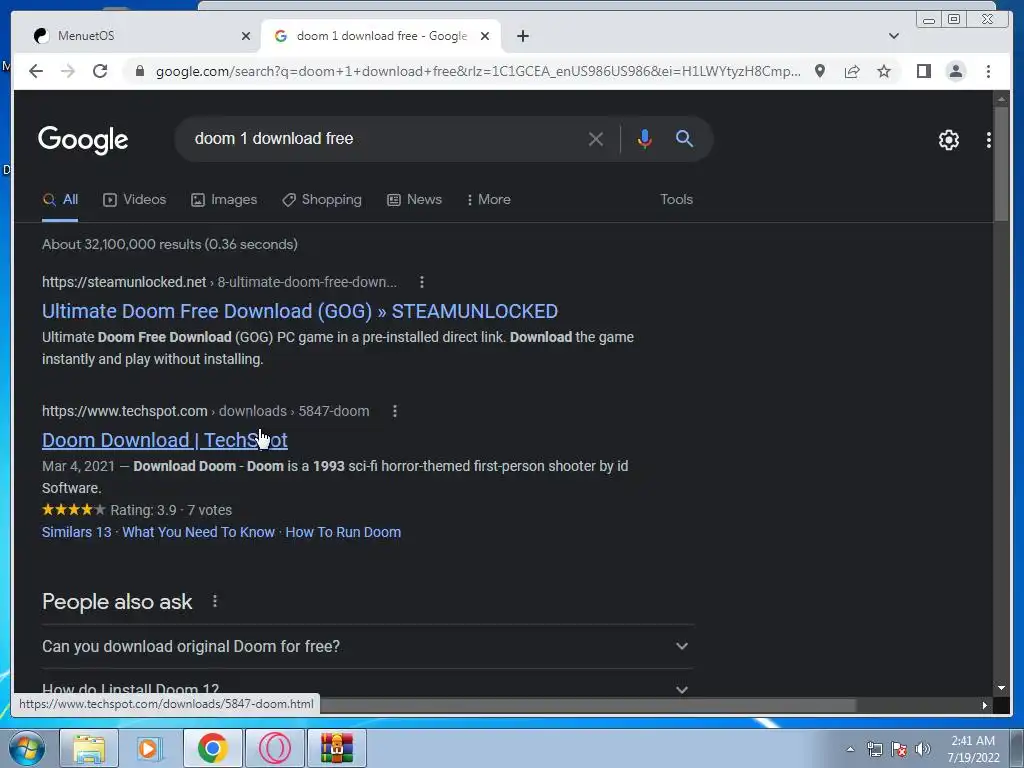Click the "People also ask" heading
This screenshot has height=768, width=1024.
(x=117, y=602)
